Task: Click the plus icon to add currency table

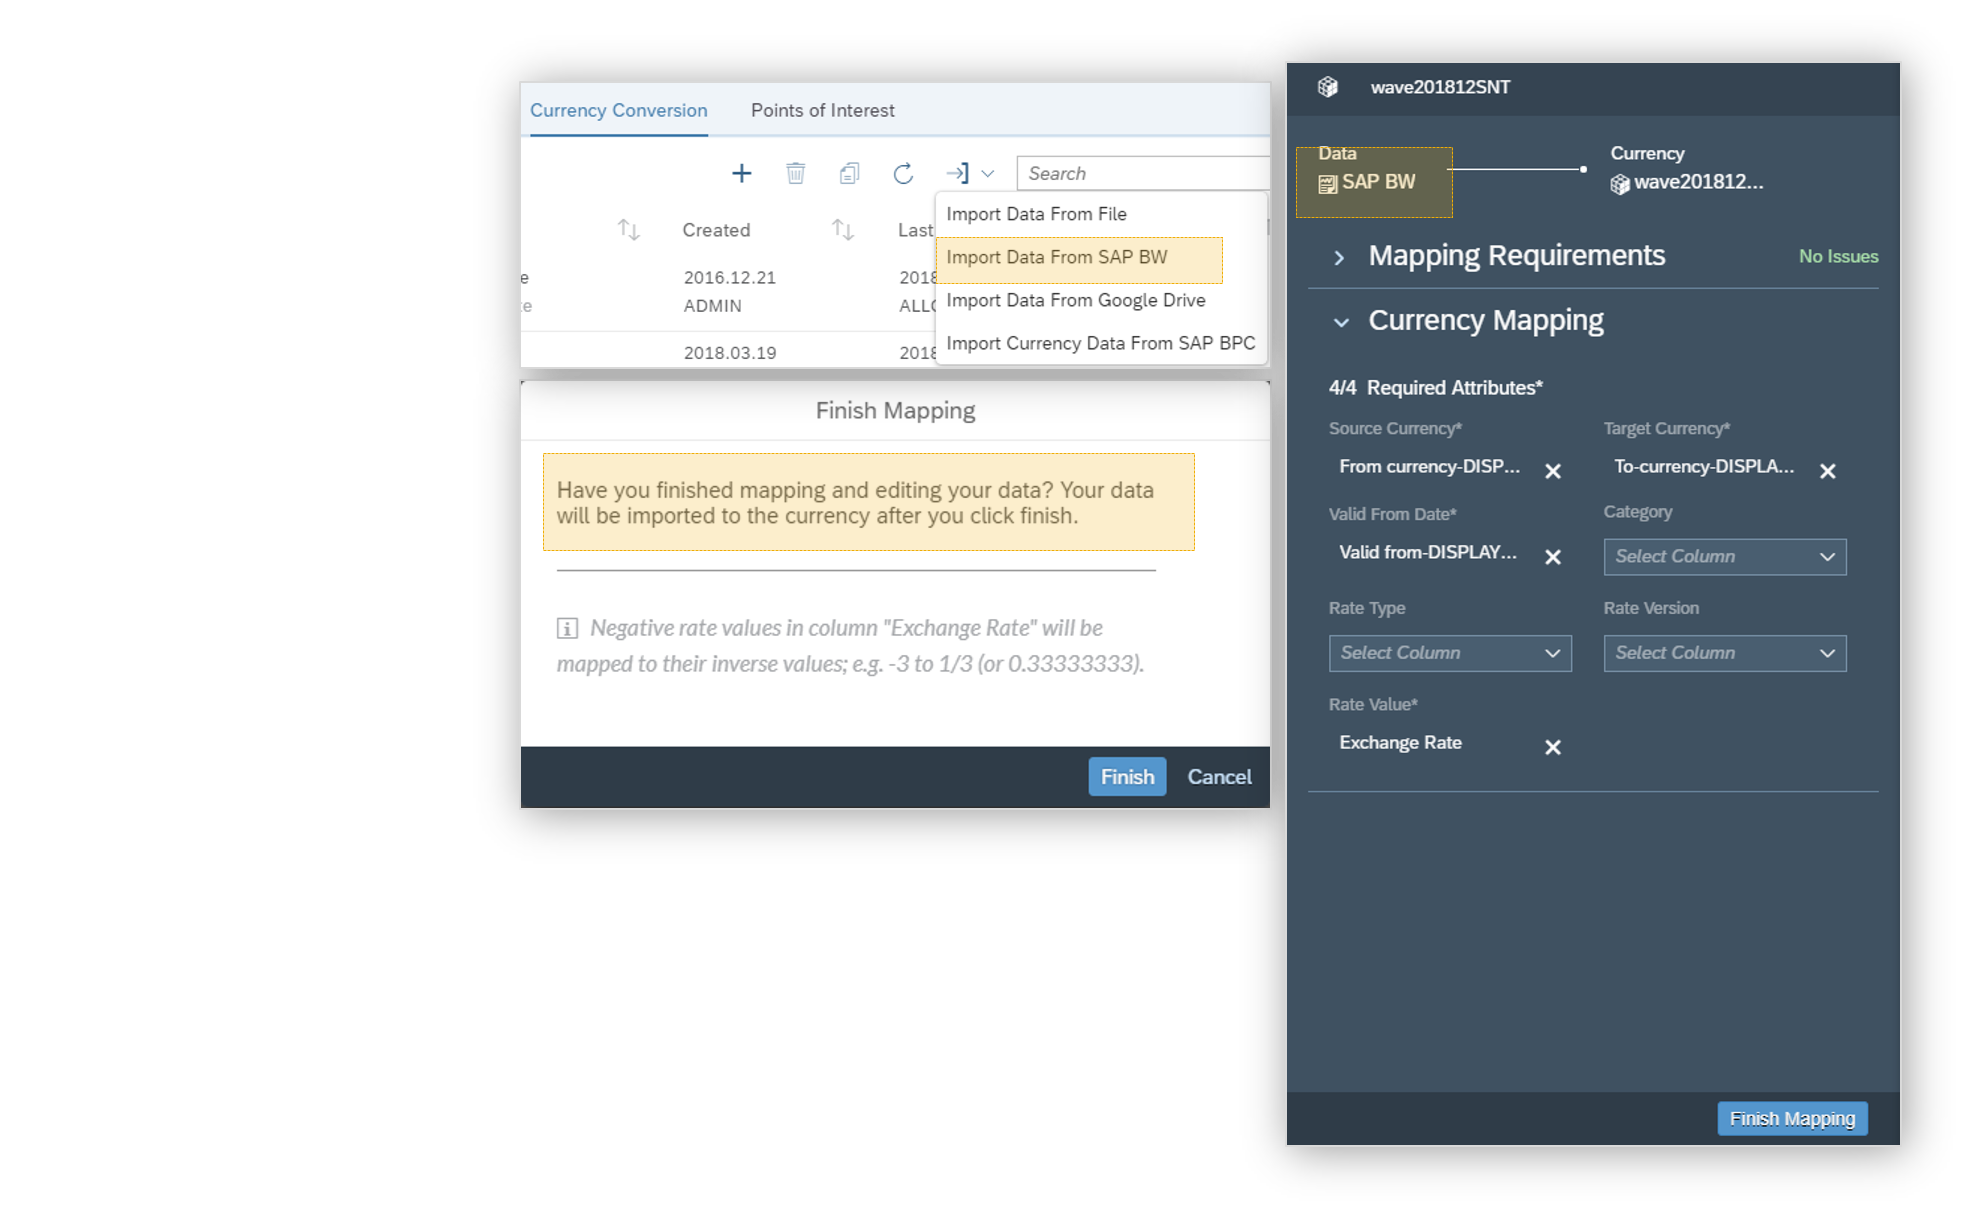Action: point(741,174)
